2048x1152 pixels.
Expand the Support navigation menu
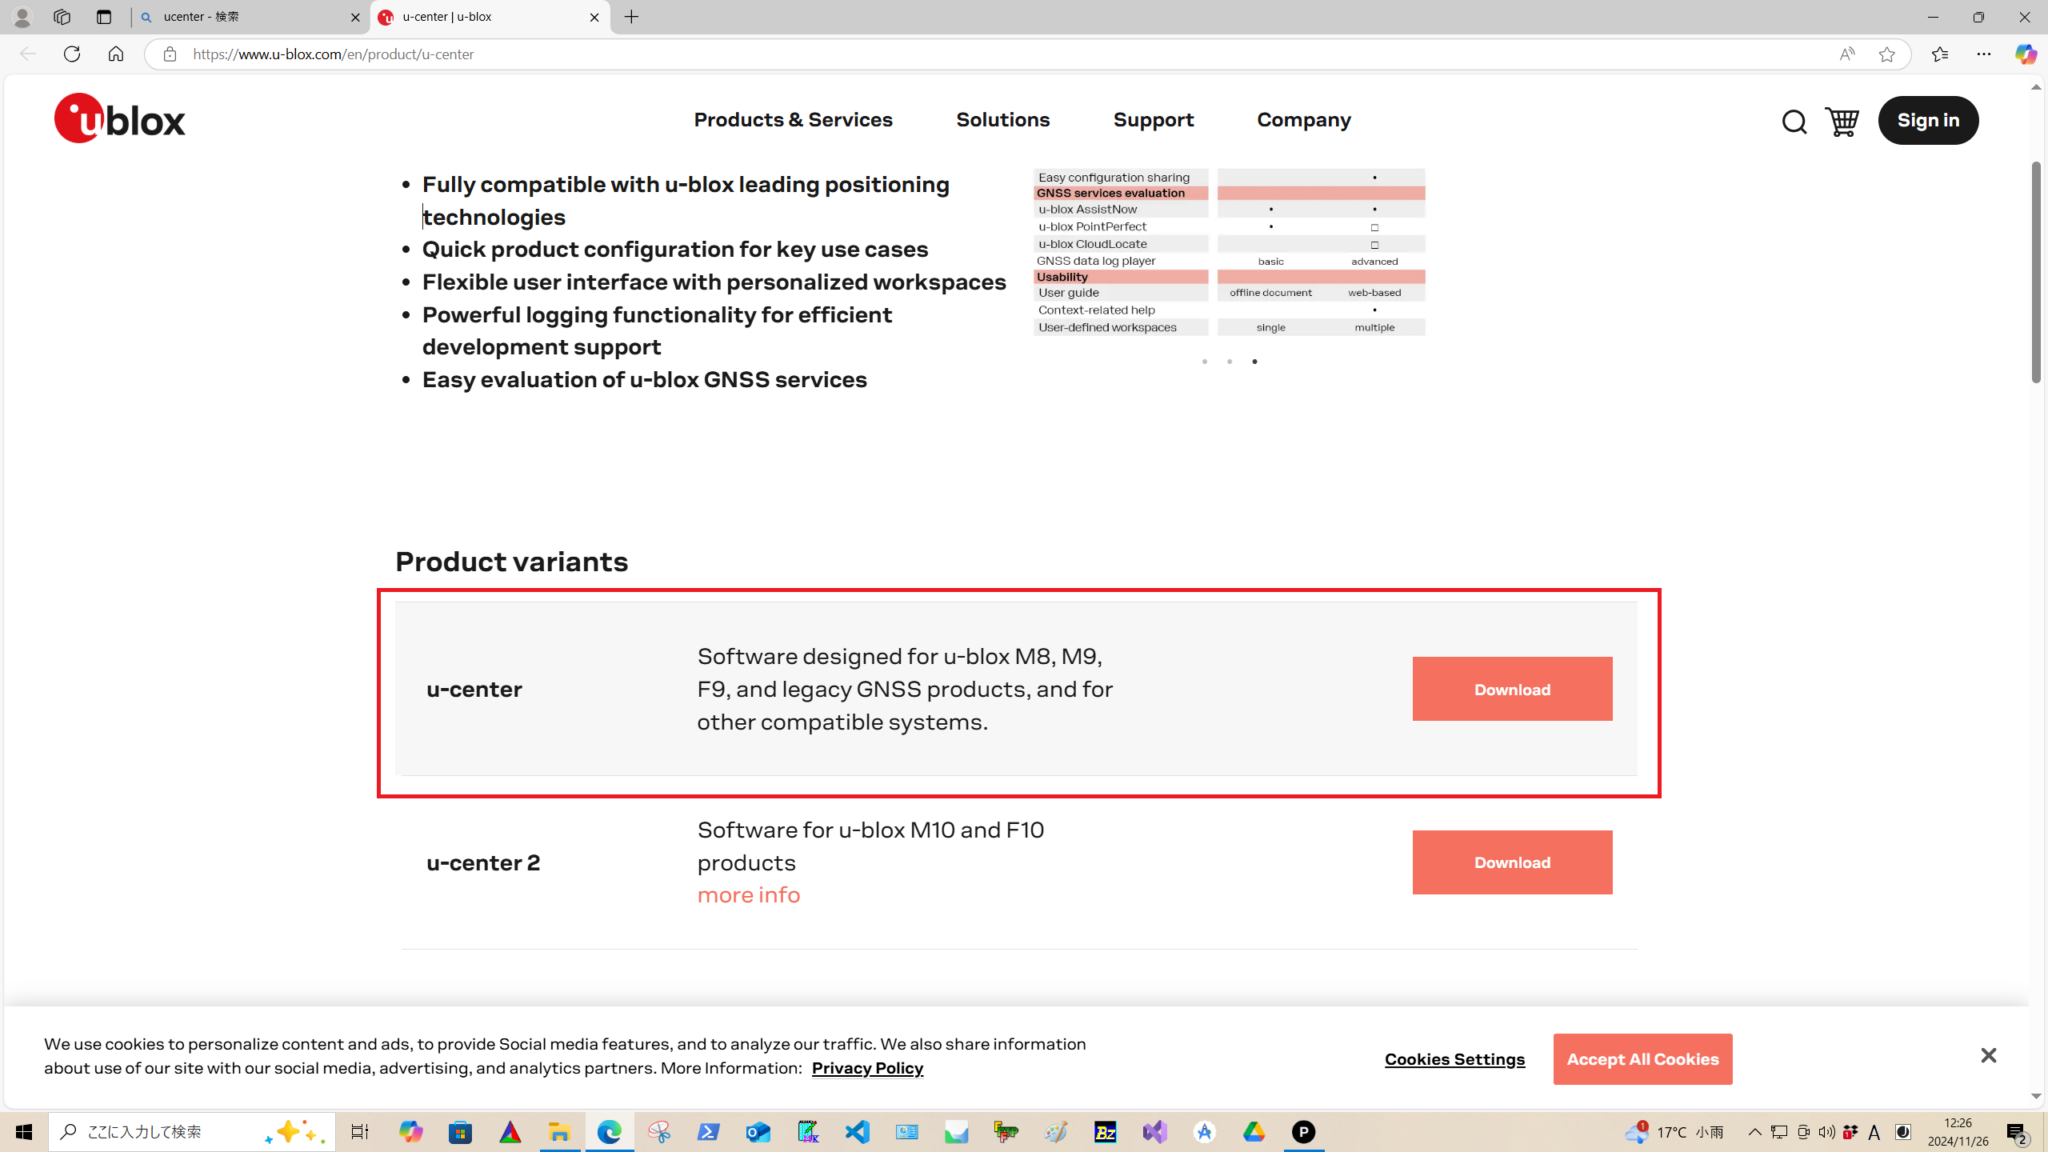click(x=1153, y=120)
